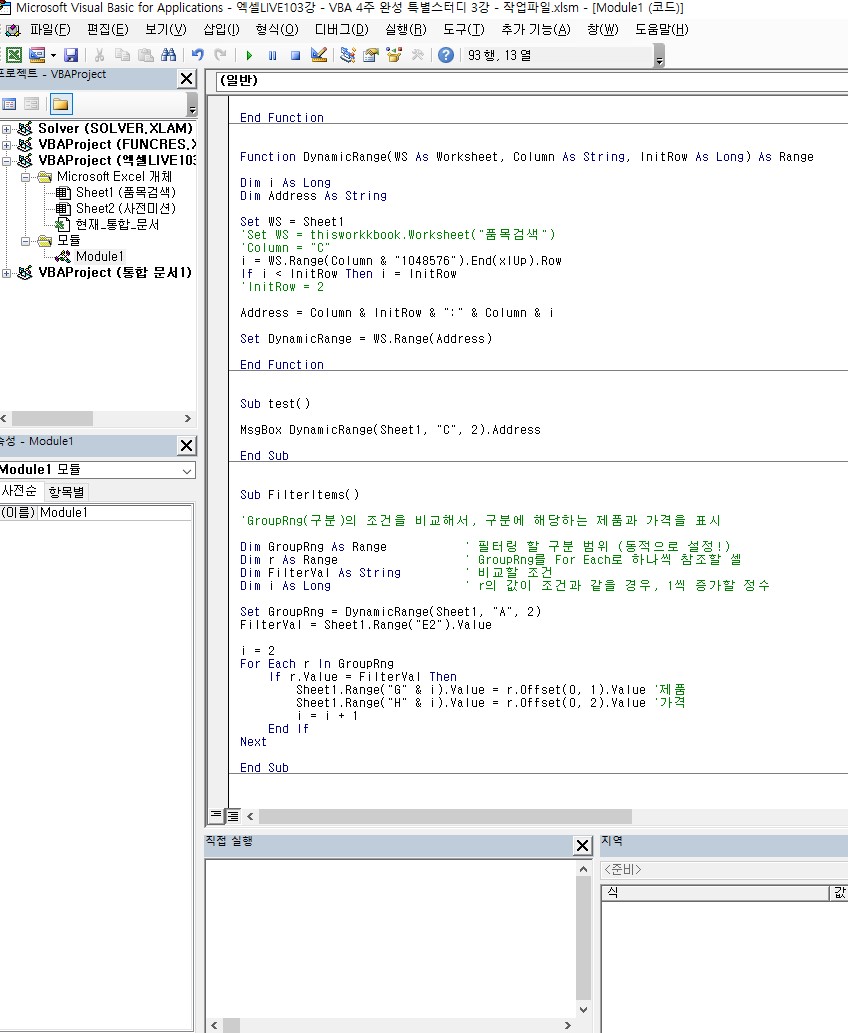
Task: Open the Object Browser icon
Action: click(394, 55)
